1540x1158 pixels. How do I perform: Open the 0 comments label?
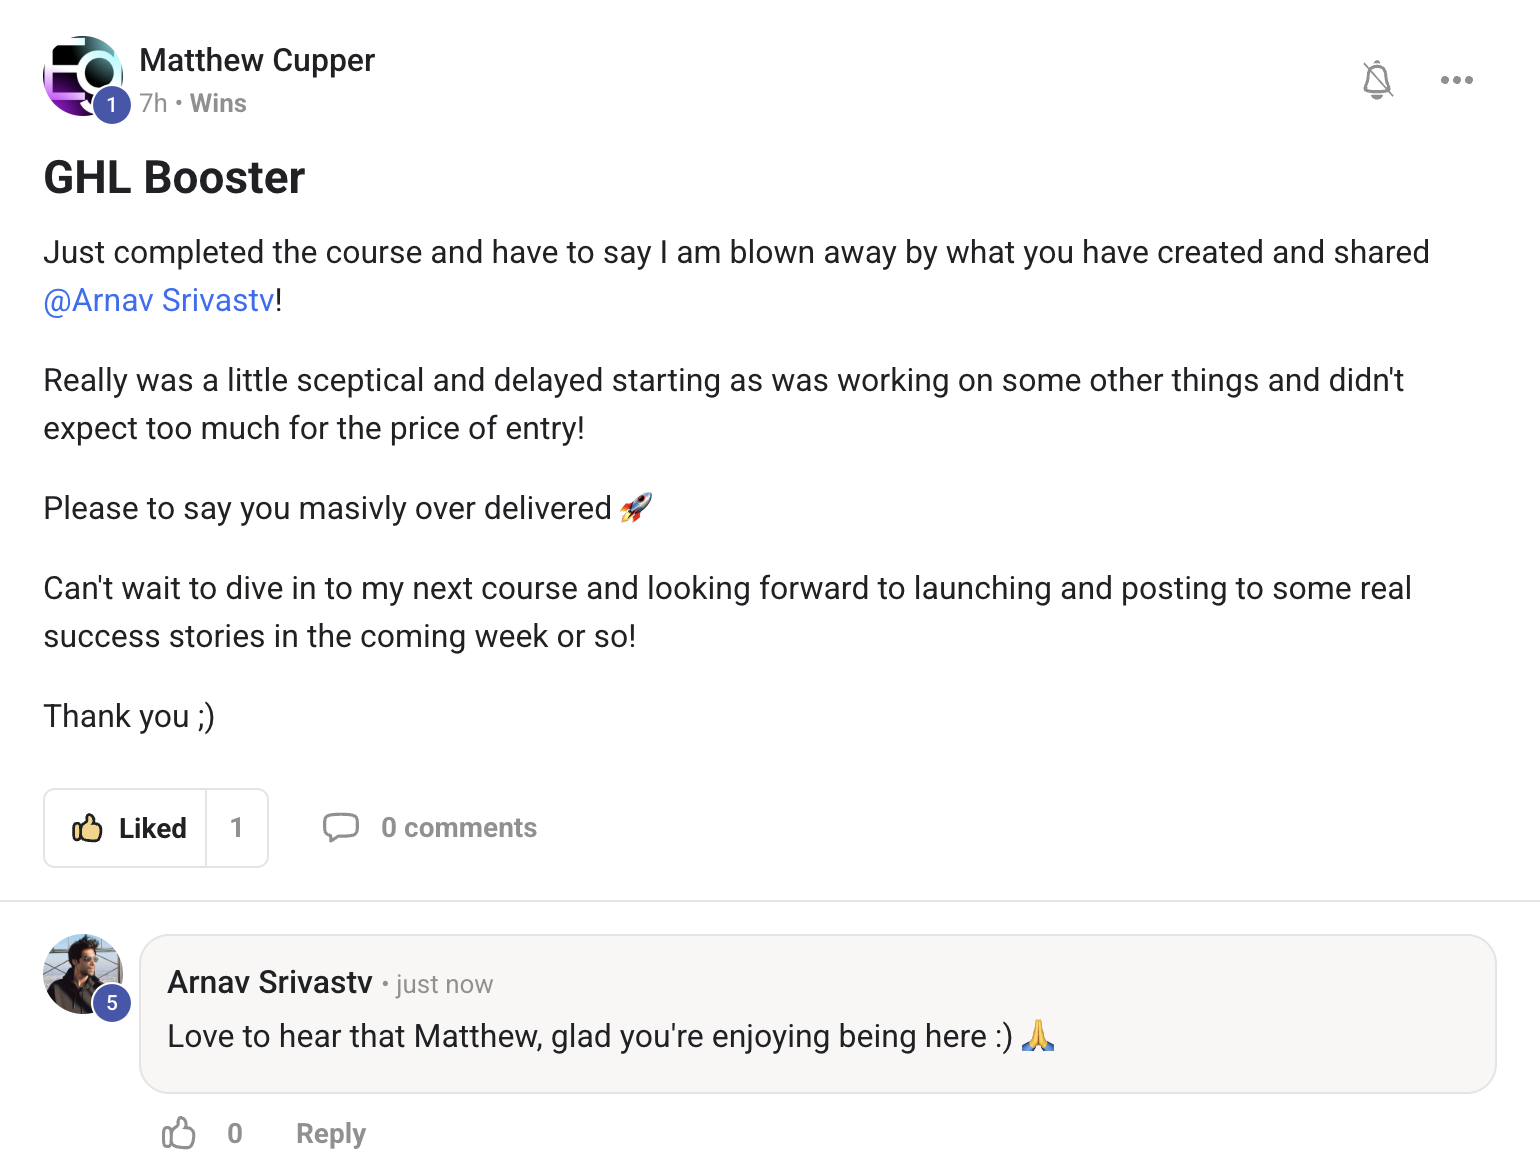(x=459, y=828)
